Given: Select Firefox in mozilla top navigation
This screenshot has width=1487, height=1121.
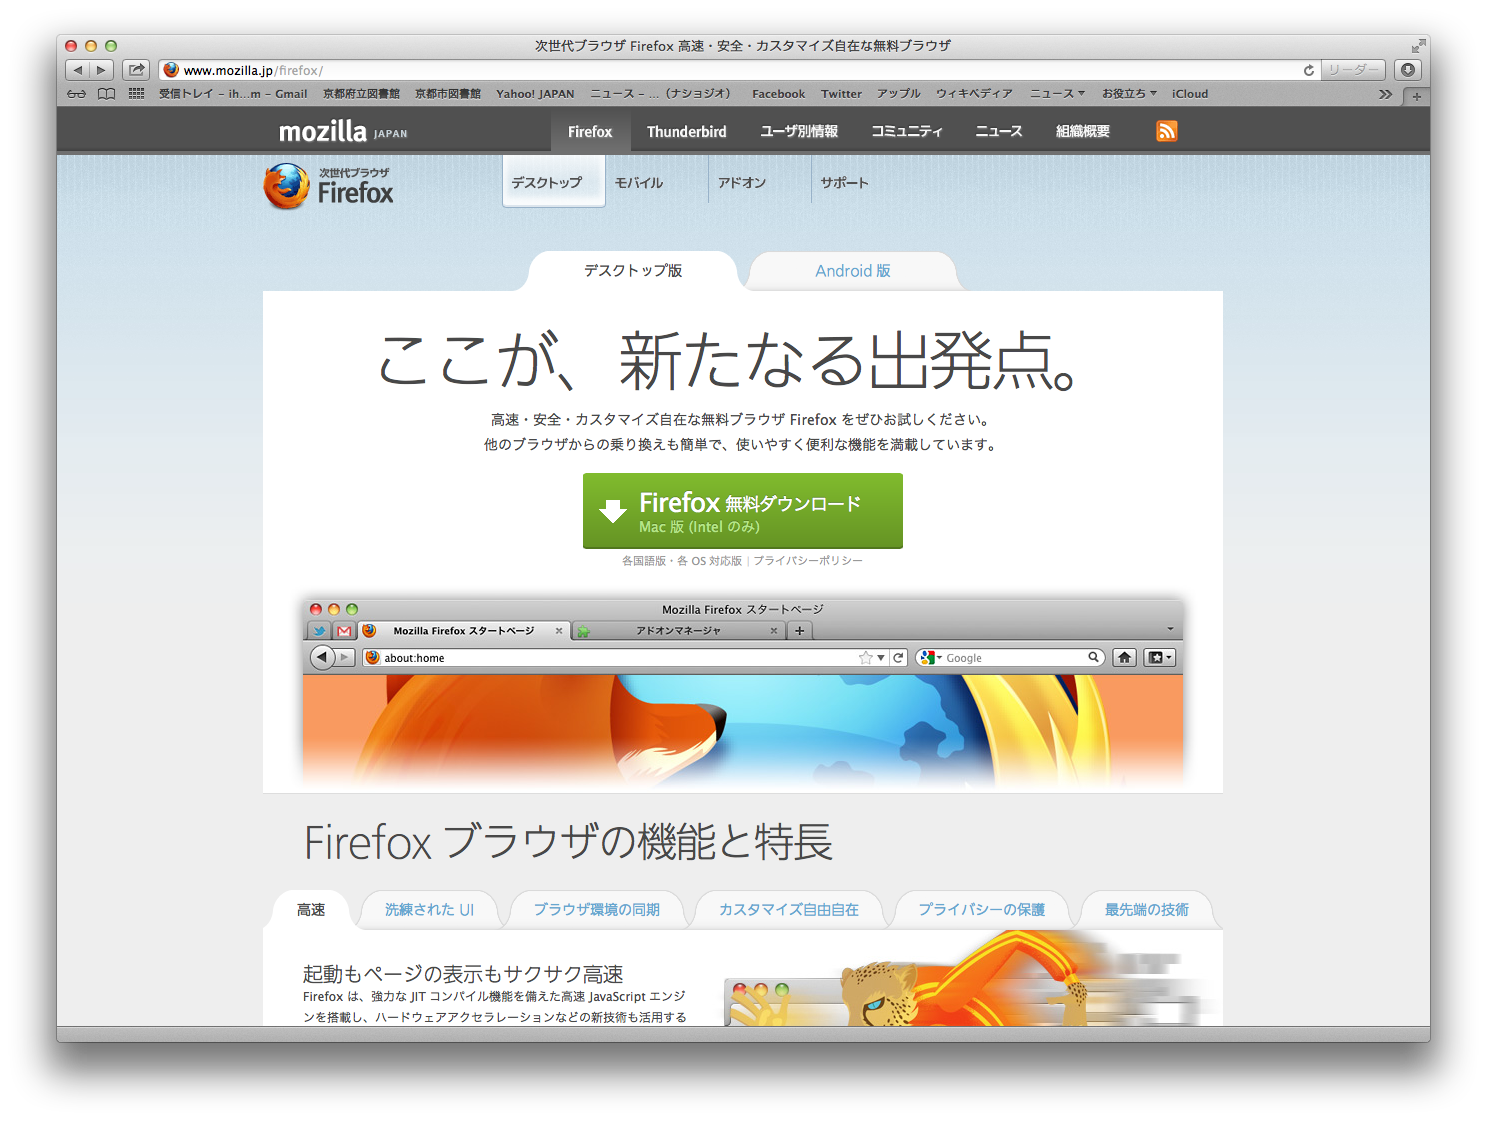Looking at the screenshot, I should tap(590, 131).
